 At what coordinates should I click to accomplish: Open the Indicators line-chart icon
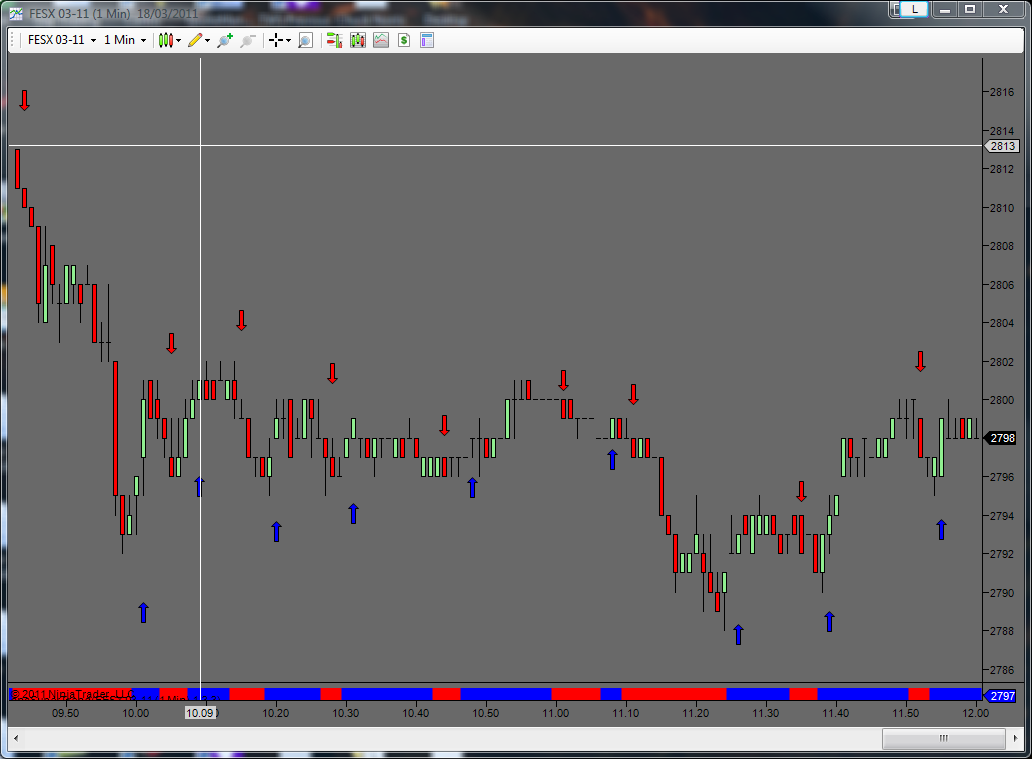point(381,40)
